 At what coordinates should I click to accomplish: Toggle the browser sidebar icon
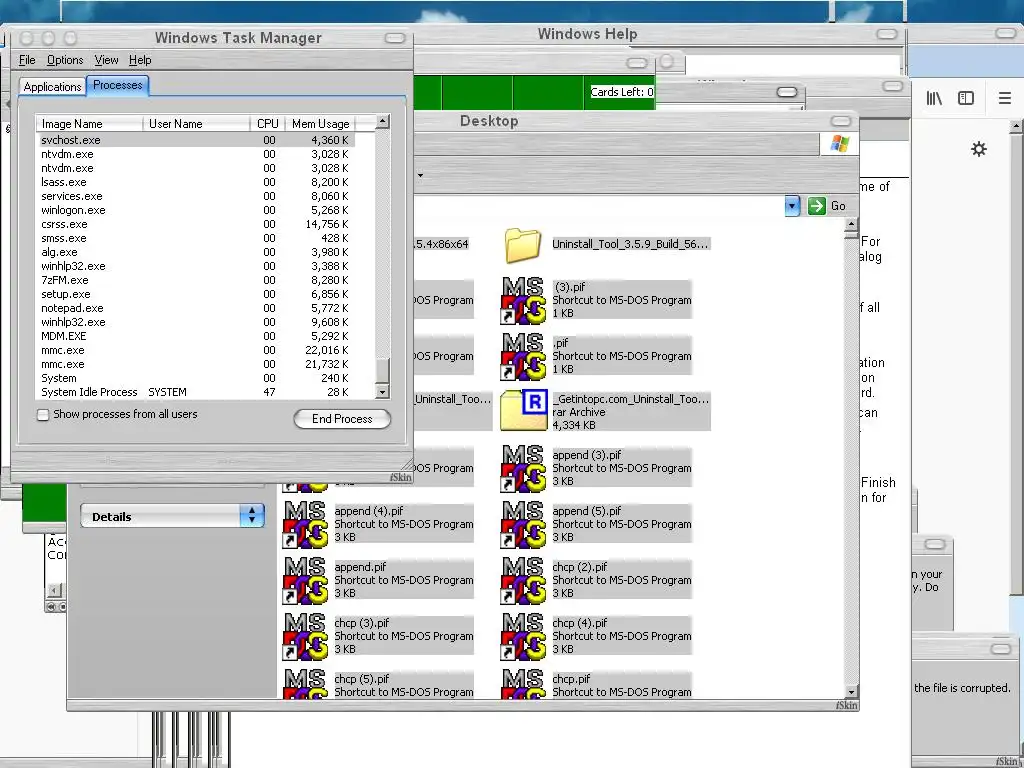(966, 98)
